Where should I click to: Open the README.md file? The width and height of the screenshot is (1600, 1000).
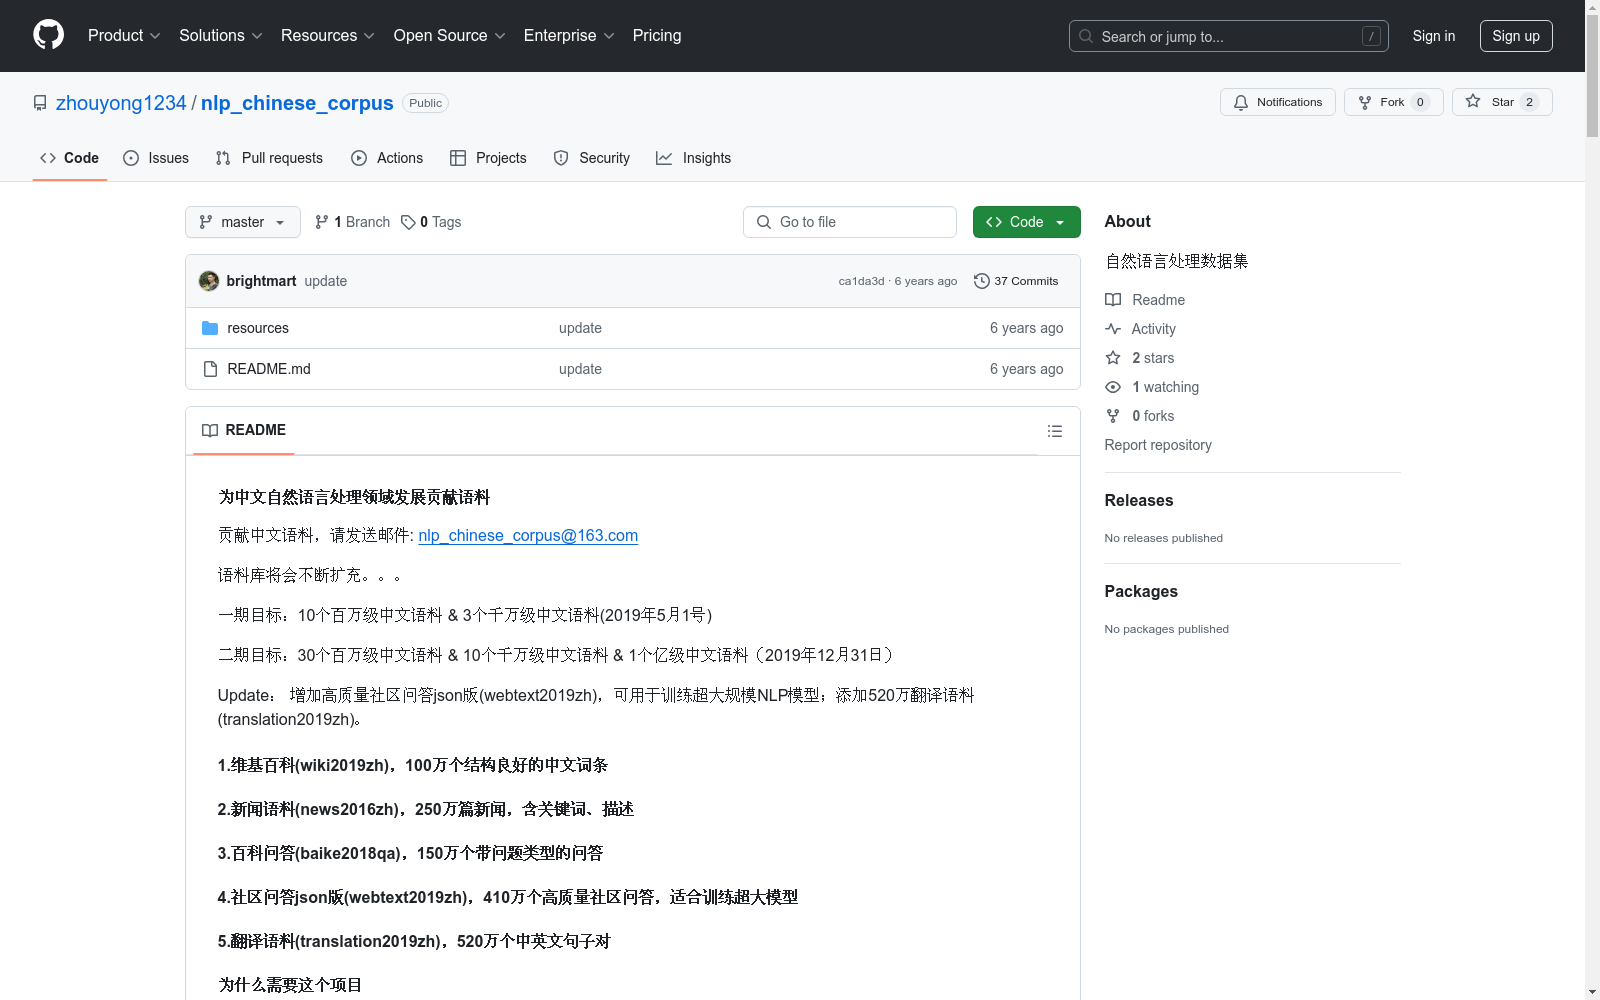[269, 369]
